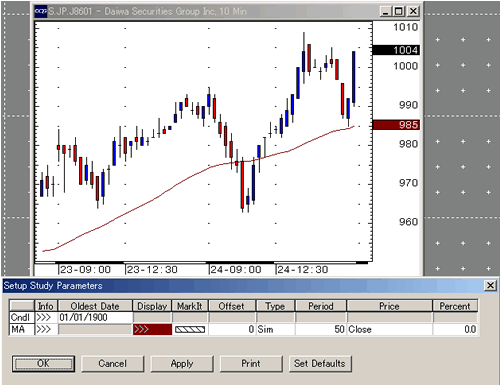
Task: Select the MA Type cell showing Sim
Action: (x=275, y=329)
